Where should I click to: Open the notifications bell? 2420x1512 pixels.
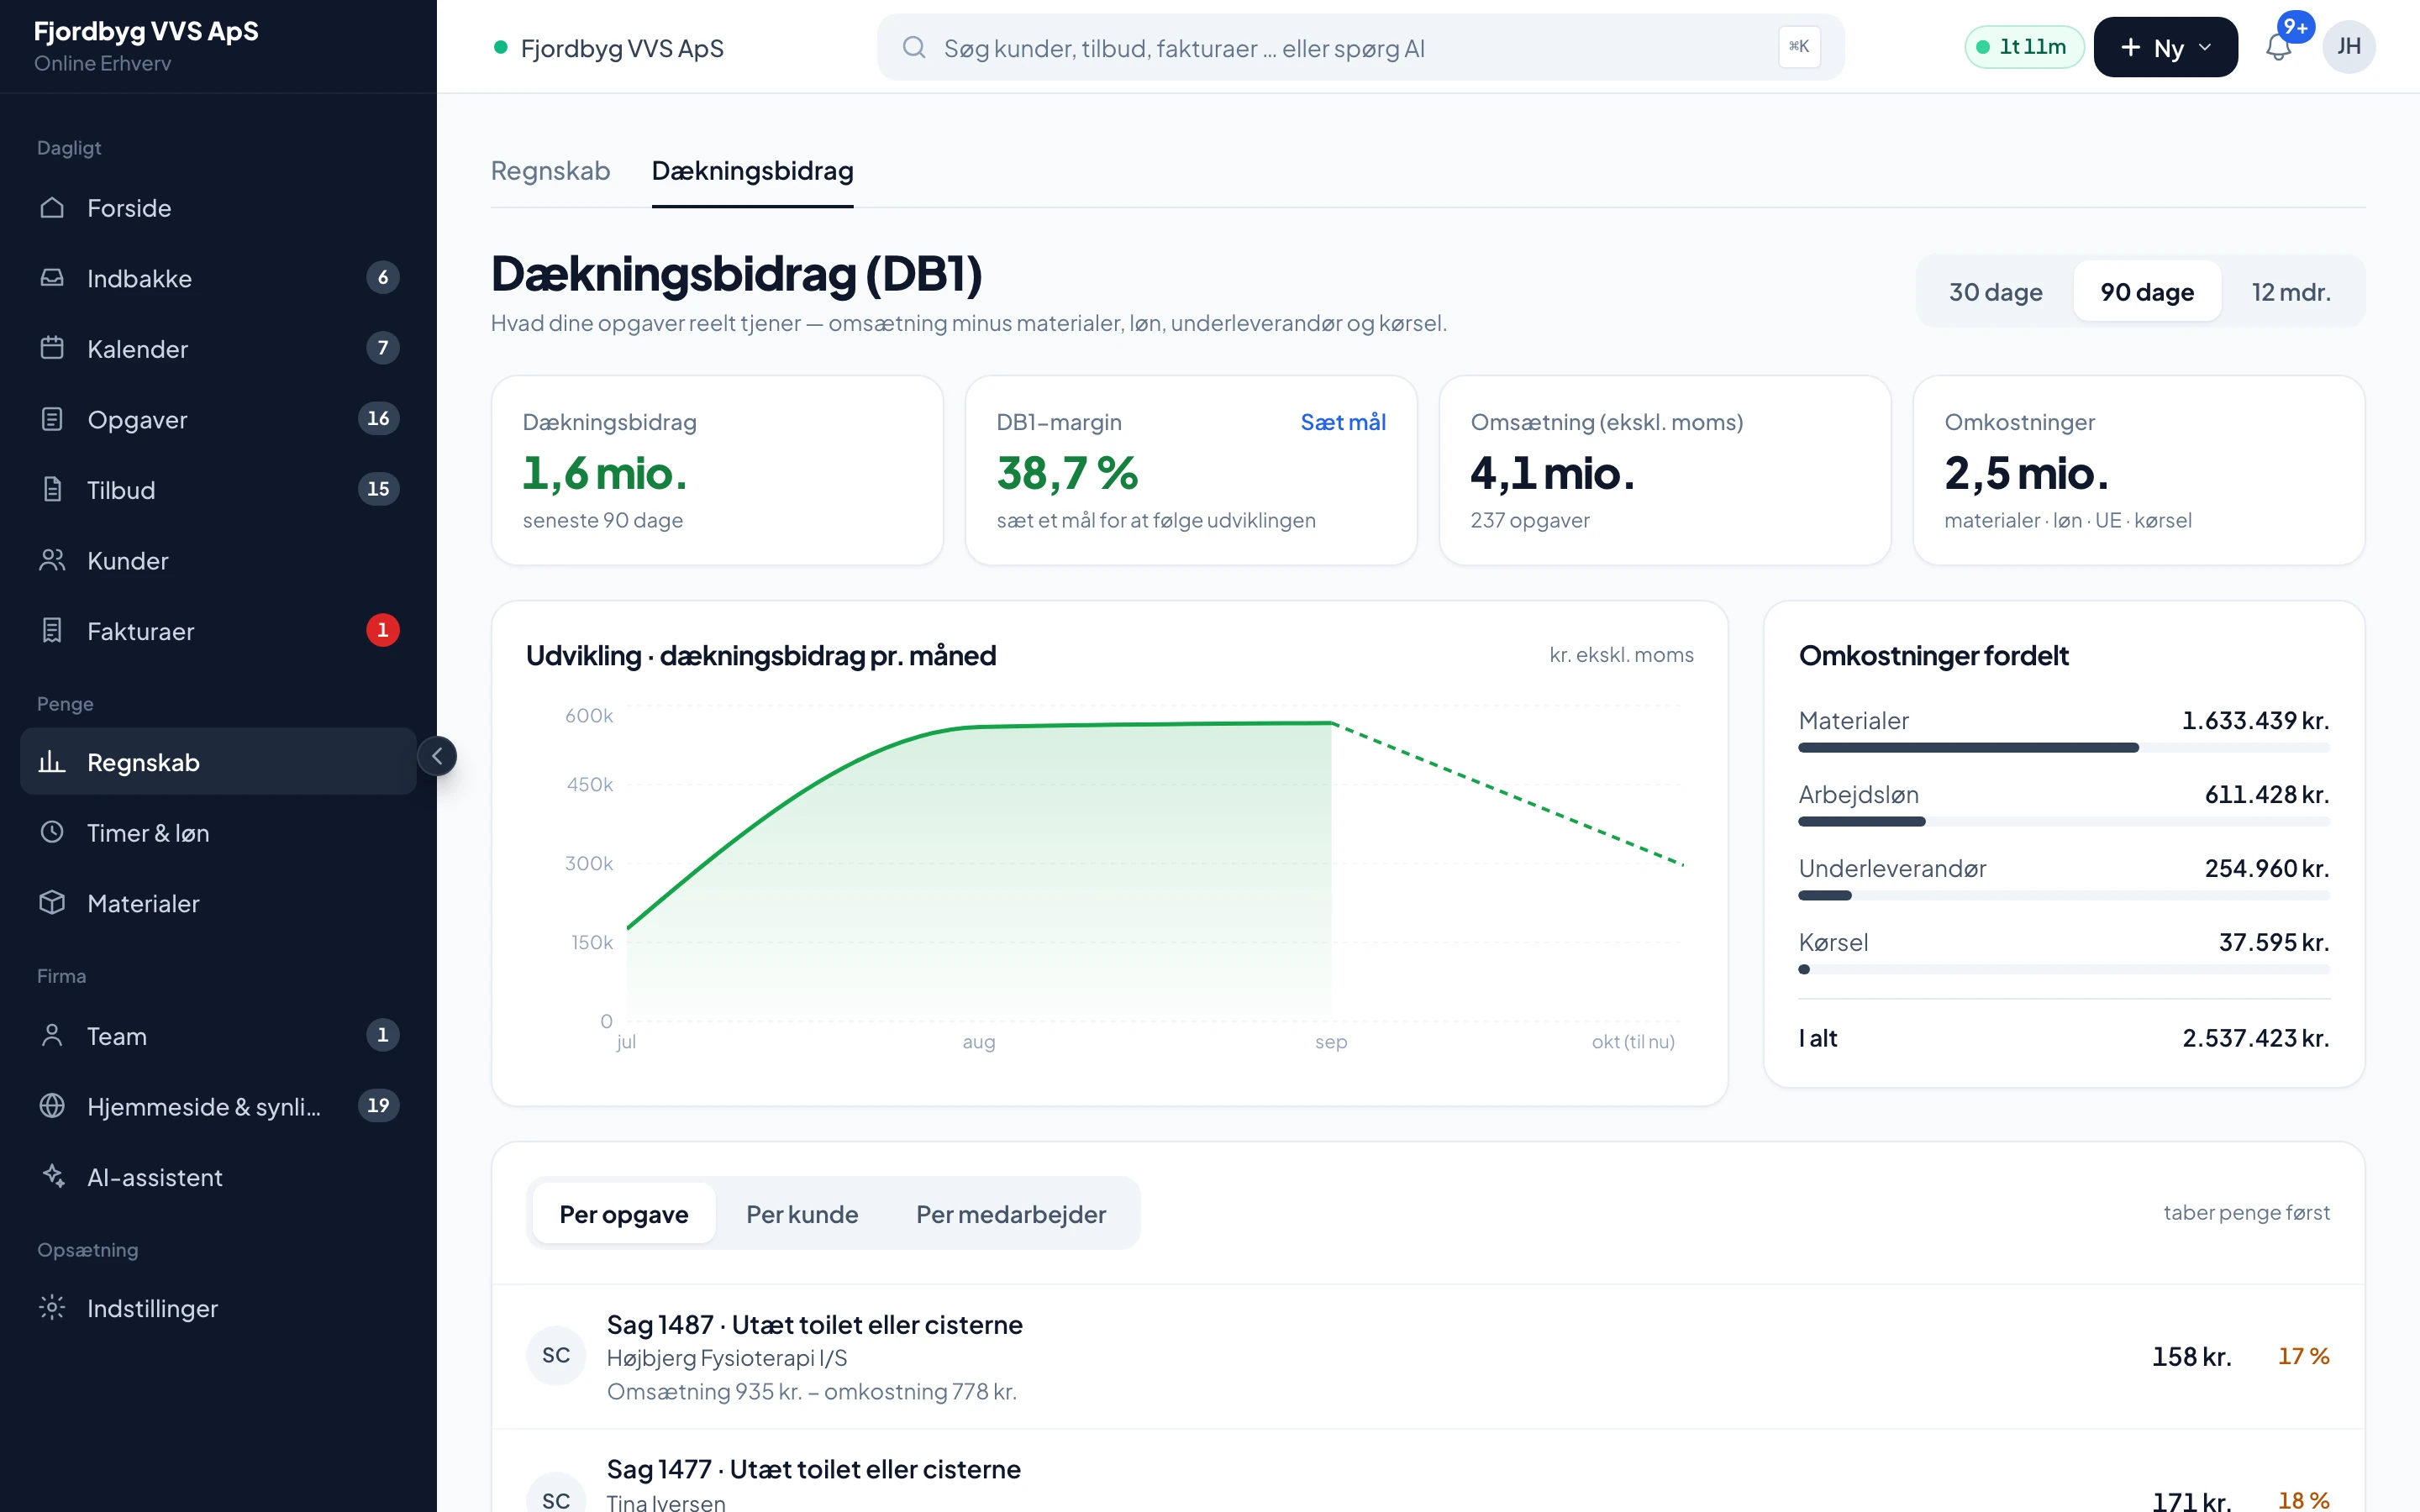[x=2278, y=47]
